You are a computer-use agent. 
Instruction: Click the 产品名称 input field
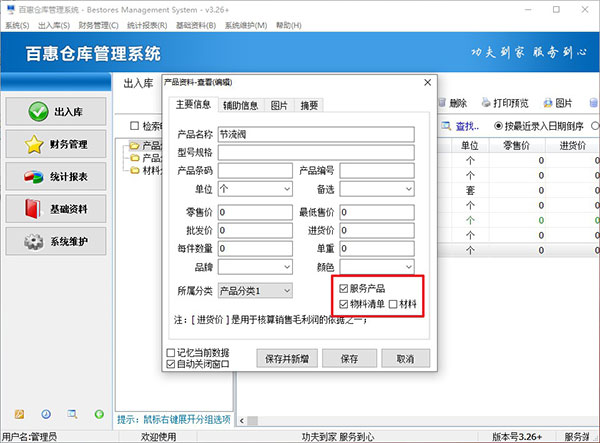(x=316, y=135)
